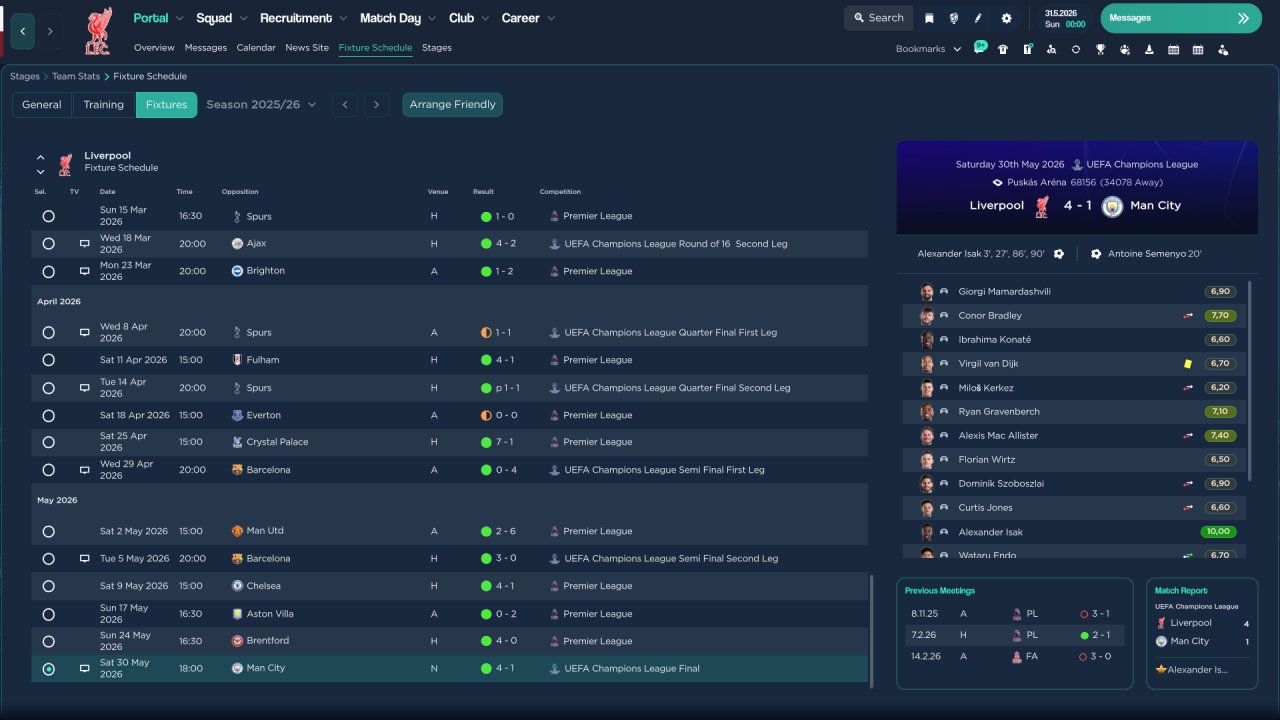Click the 7.2.26 previous meeting row

coord(1014,635)
